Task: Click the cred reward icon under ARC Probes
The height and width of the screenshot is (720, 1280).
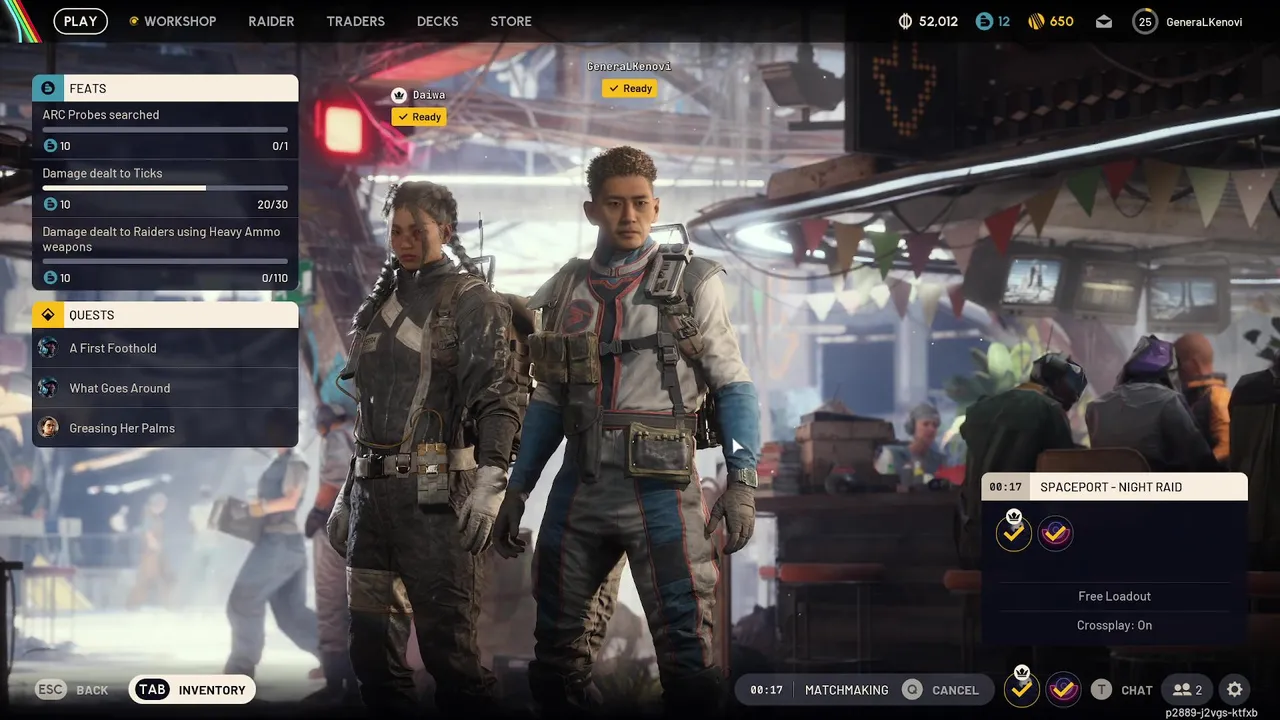Action: pyautogui.click(x=51, y=146)
